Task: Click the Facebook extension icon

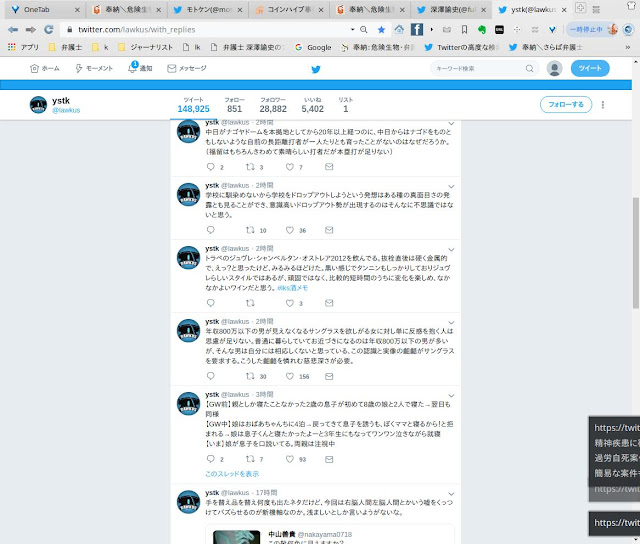Action: (x=417, y=29)
